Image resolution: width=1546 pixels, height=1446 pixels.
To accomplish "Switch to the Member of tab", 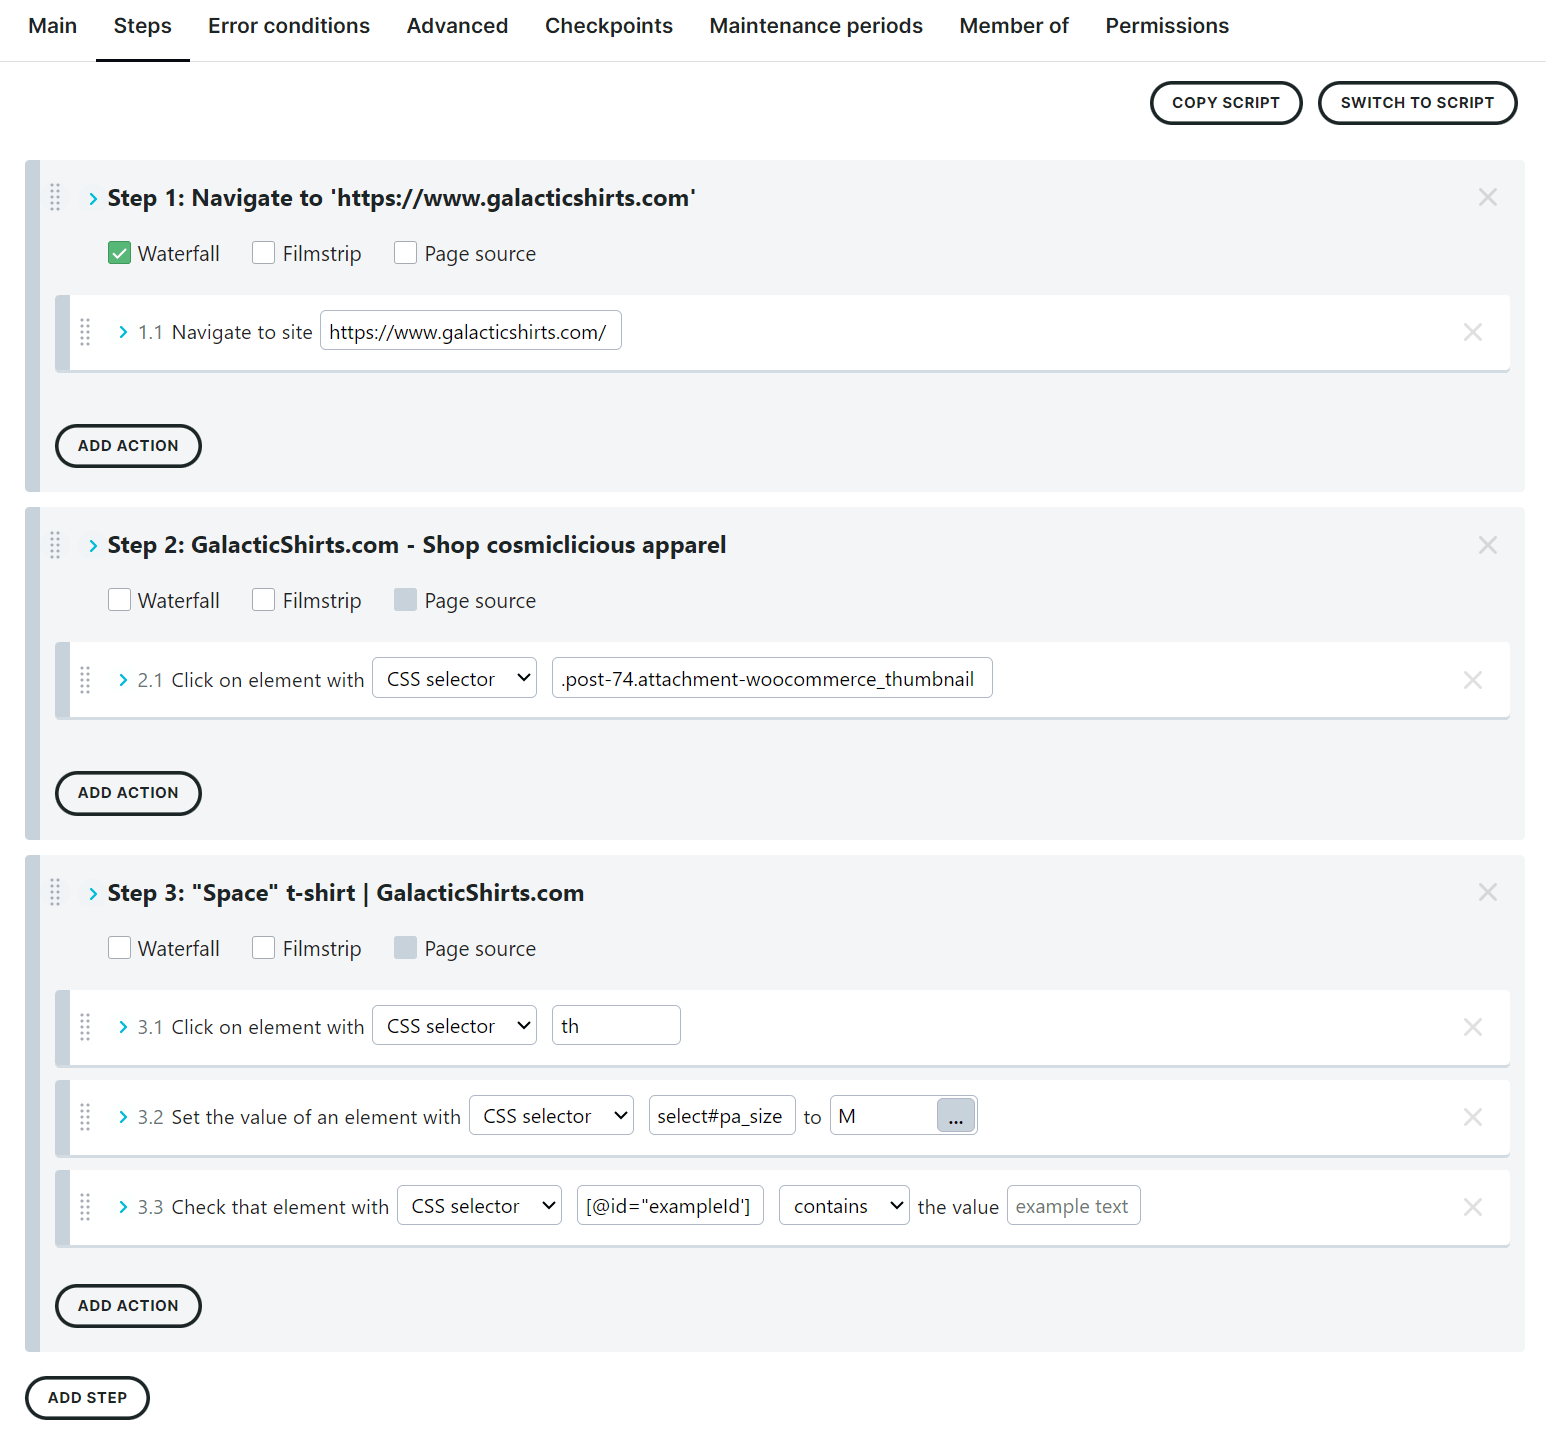I will click(1014, 26).
